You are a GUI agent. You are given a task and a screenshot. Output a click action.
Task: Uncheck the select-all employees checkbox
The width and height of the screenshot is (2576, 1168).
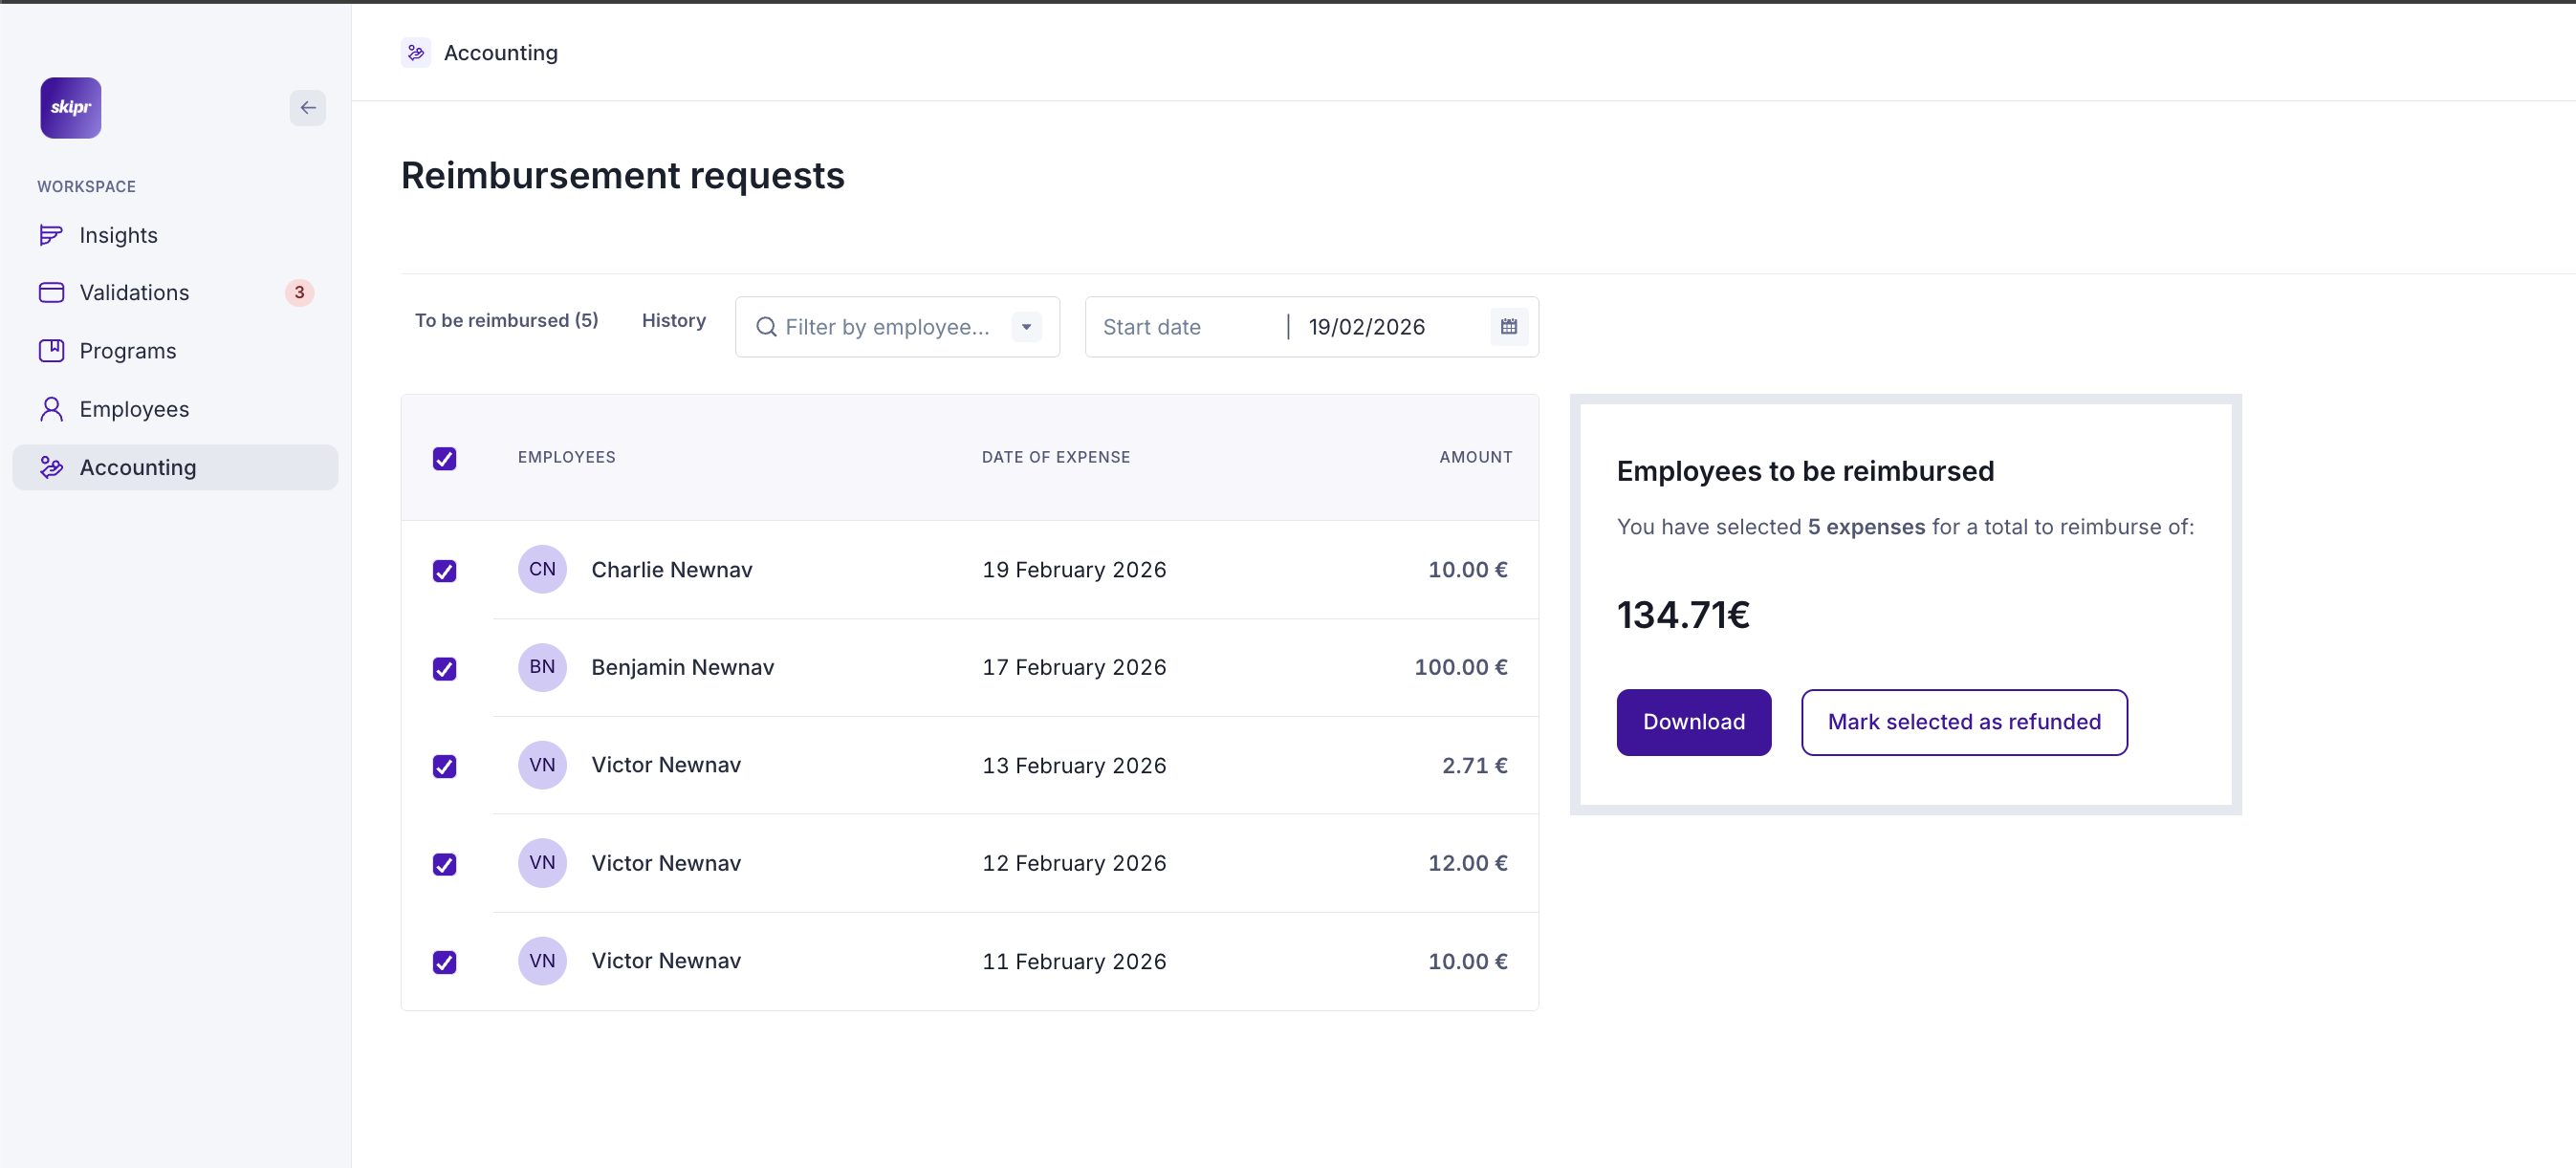[x=445, y=458]
